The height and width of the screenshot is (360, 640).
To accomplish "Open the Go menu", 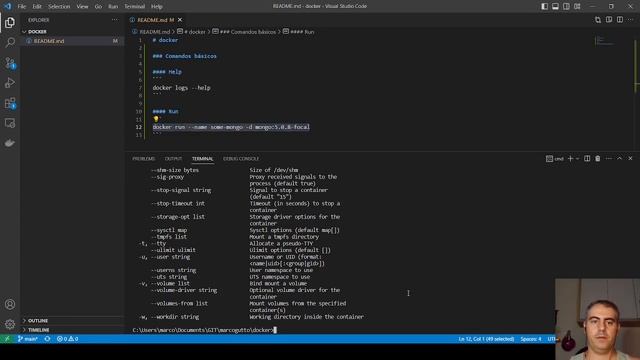I will 98,7.
